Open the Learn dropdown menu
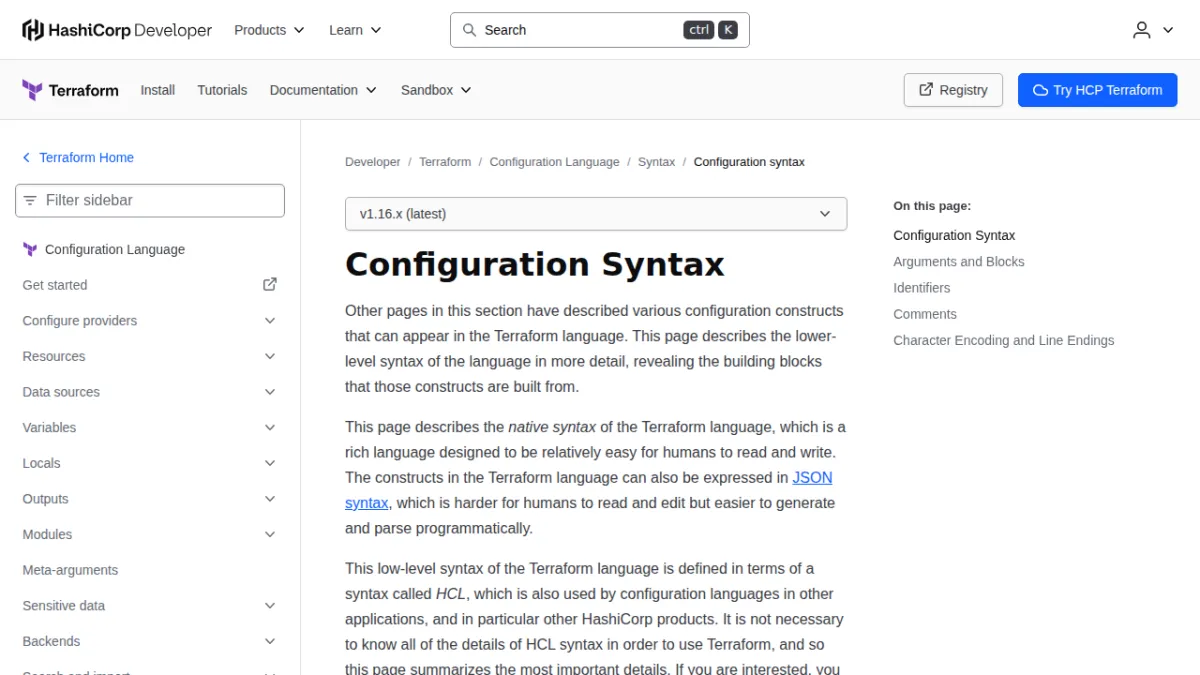This screenshot has height=675, width=1200. (x=355, y=30)
